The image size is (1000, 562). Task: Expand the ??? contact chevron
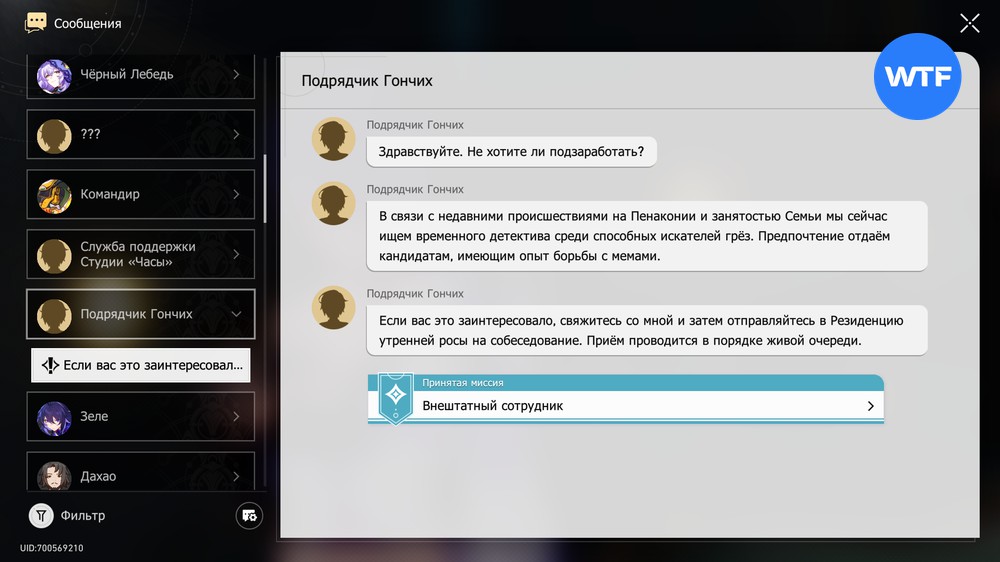tap(236, 135)
